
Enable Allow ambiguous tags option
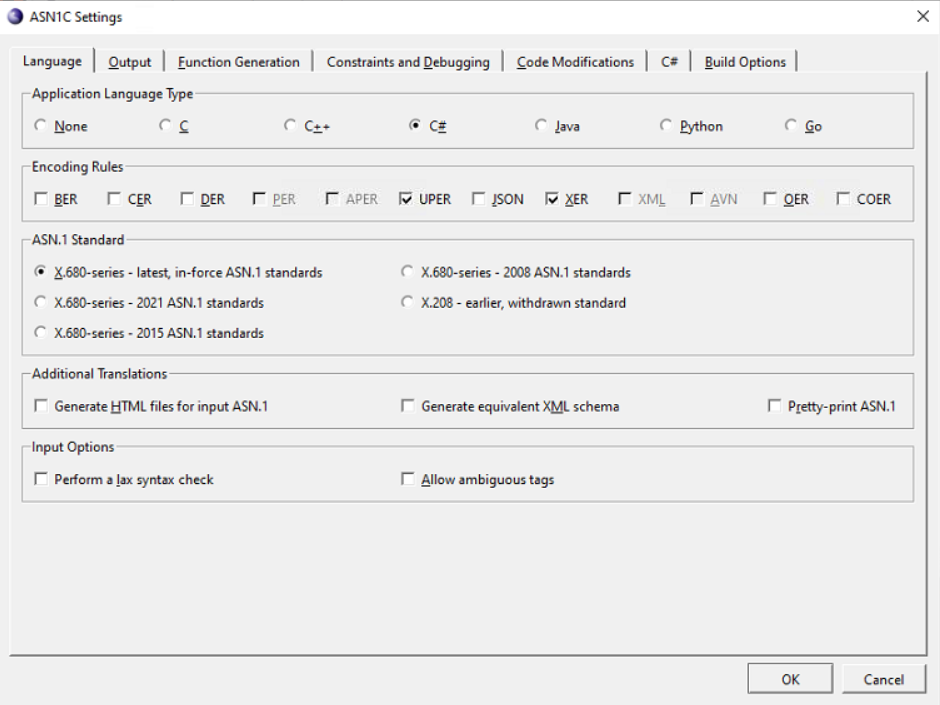[408, 479]
